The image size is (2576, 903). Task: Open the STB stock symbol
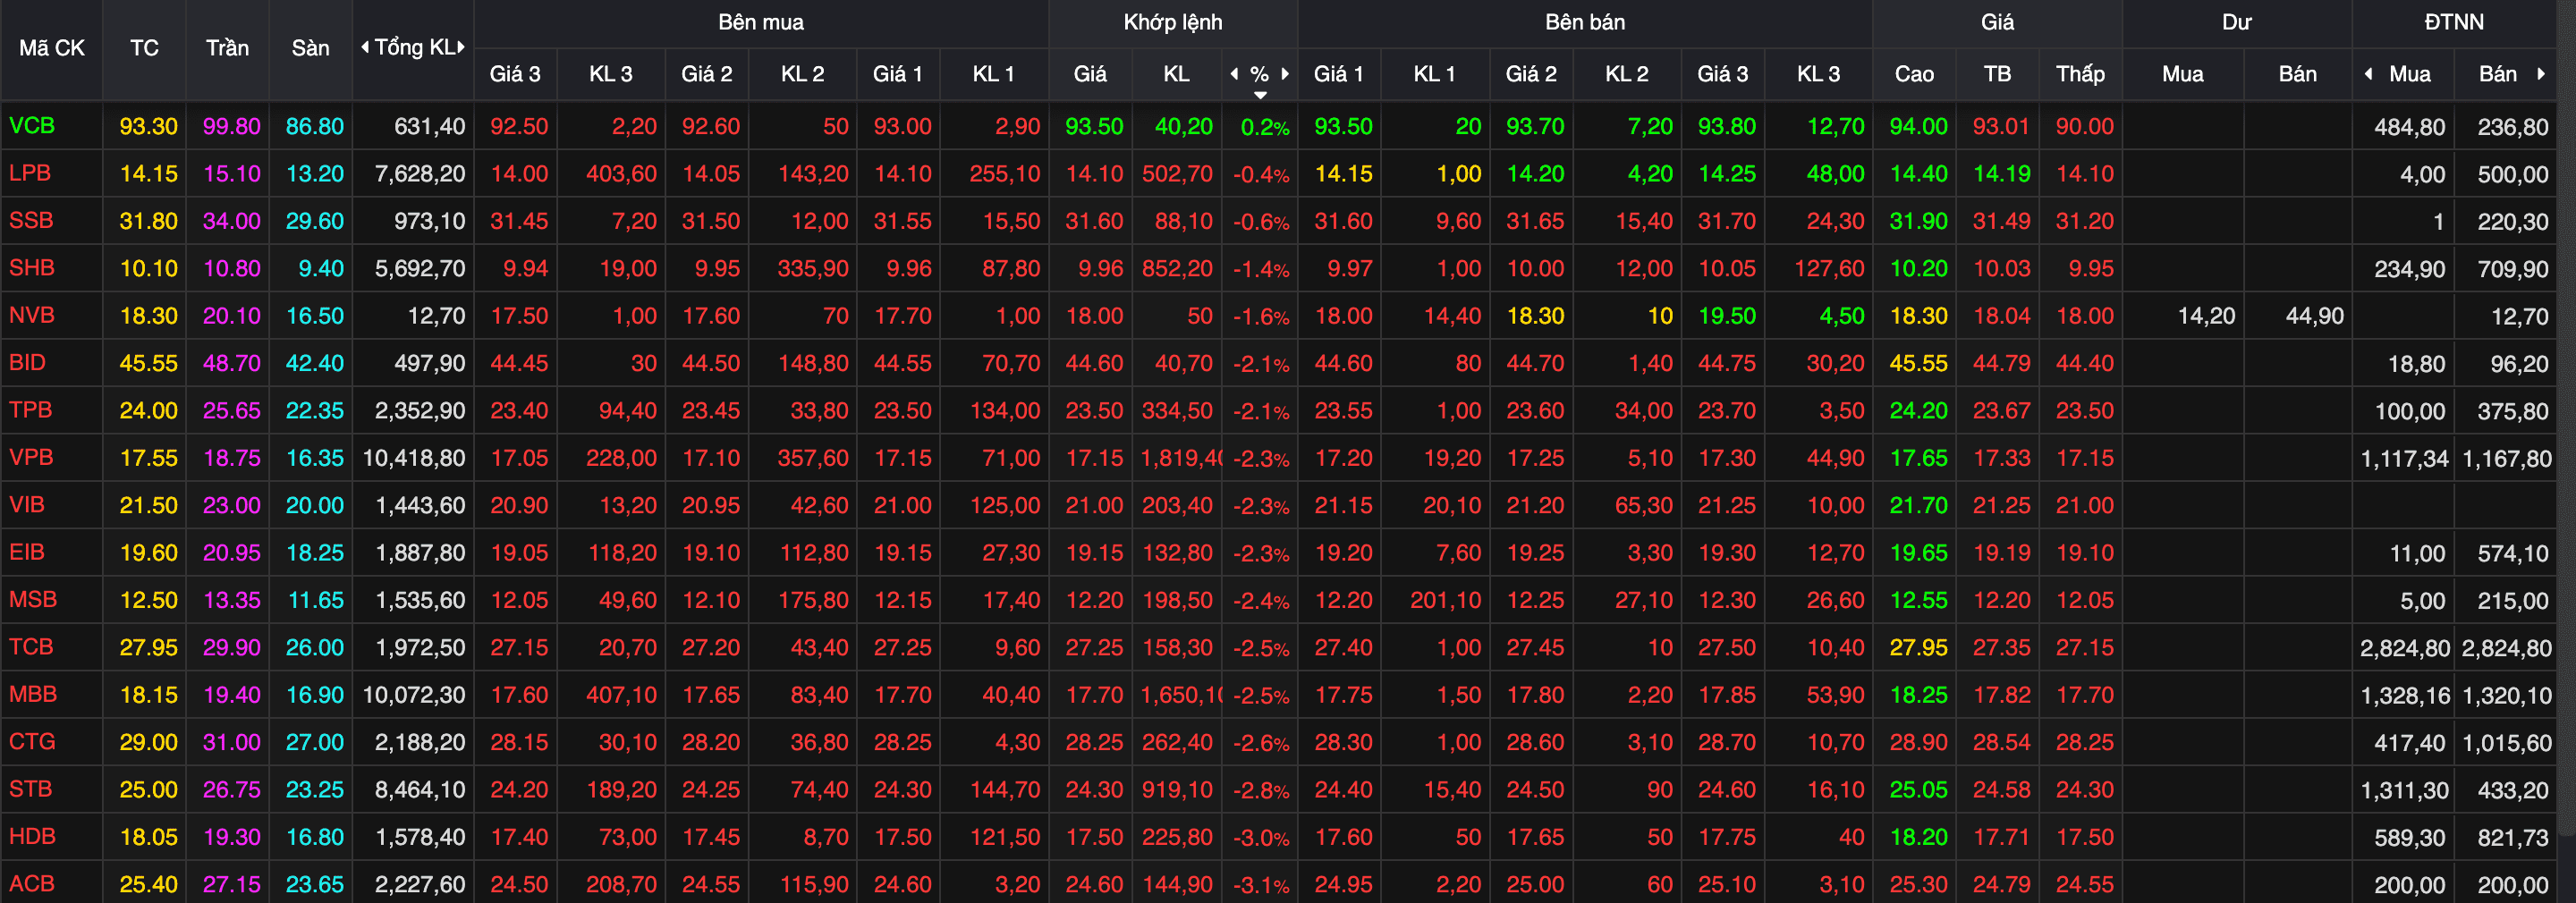pos(30,789)
